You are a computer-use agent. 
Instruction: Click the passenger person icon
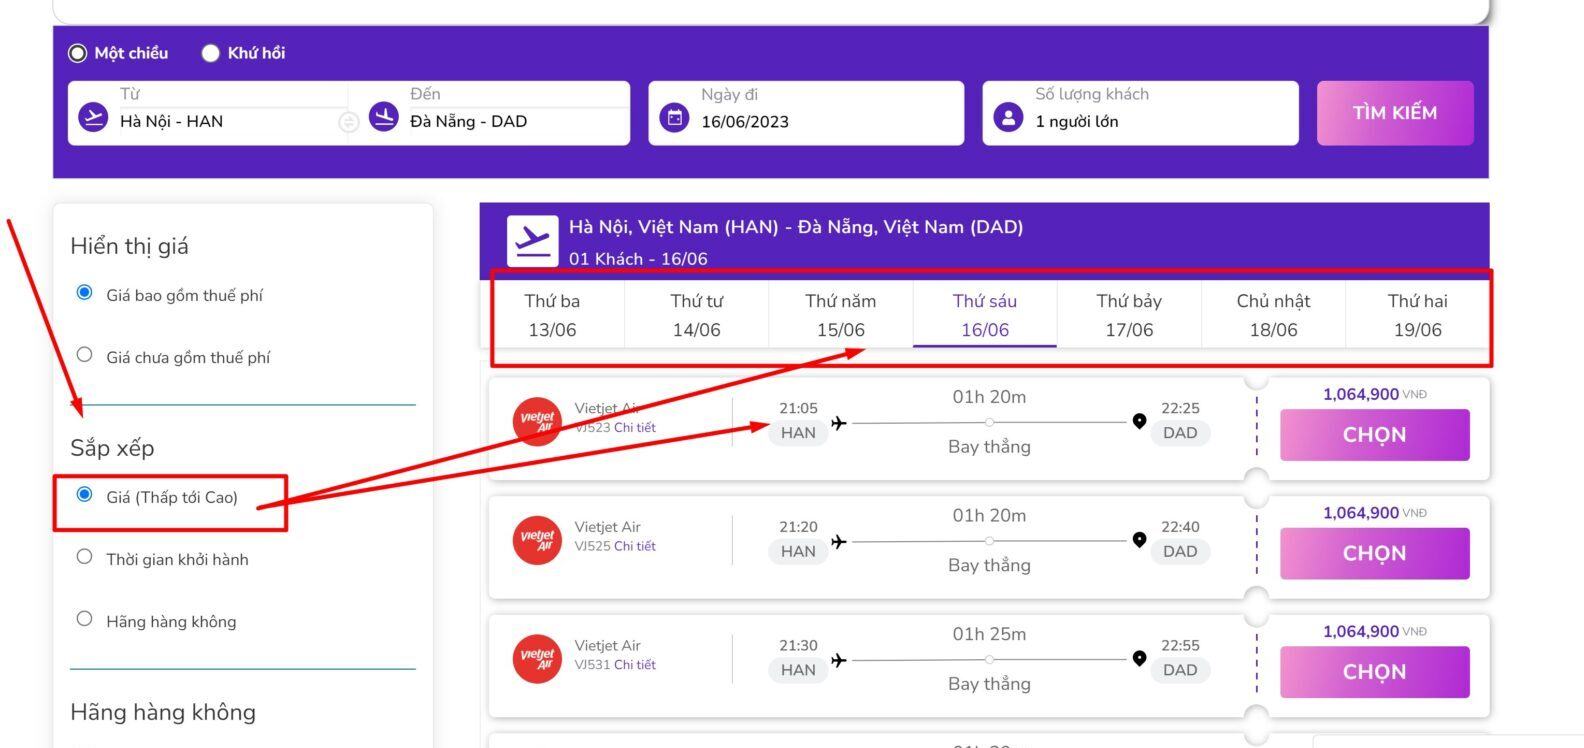coord(1008,117)
